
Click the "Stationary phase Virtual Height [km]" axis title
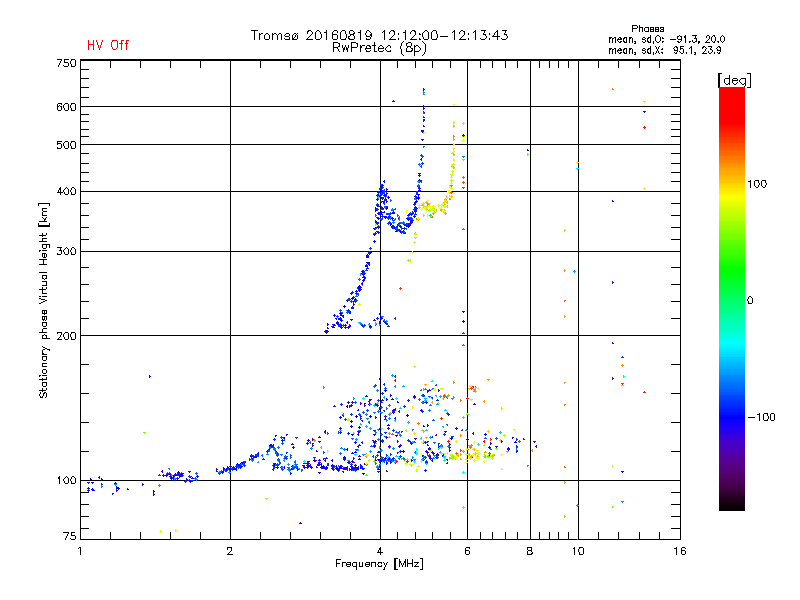click(44, 301)
